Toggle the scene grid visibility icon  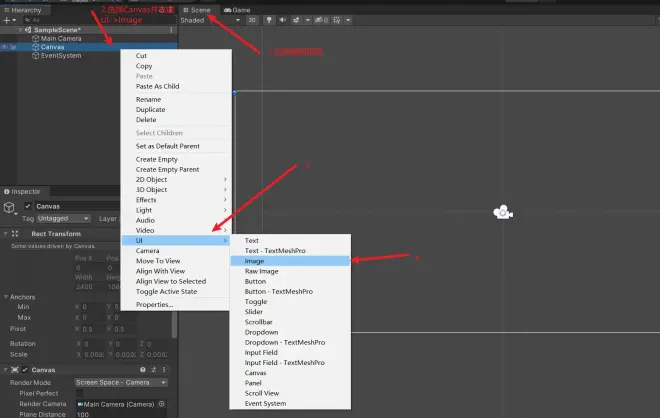(337, 20)
